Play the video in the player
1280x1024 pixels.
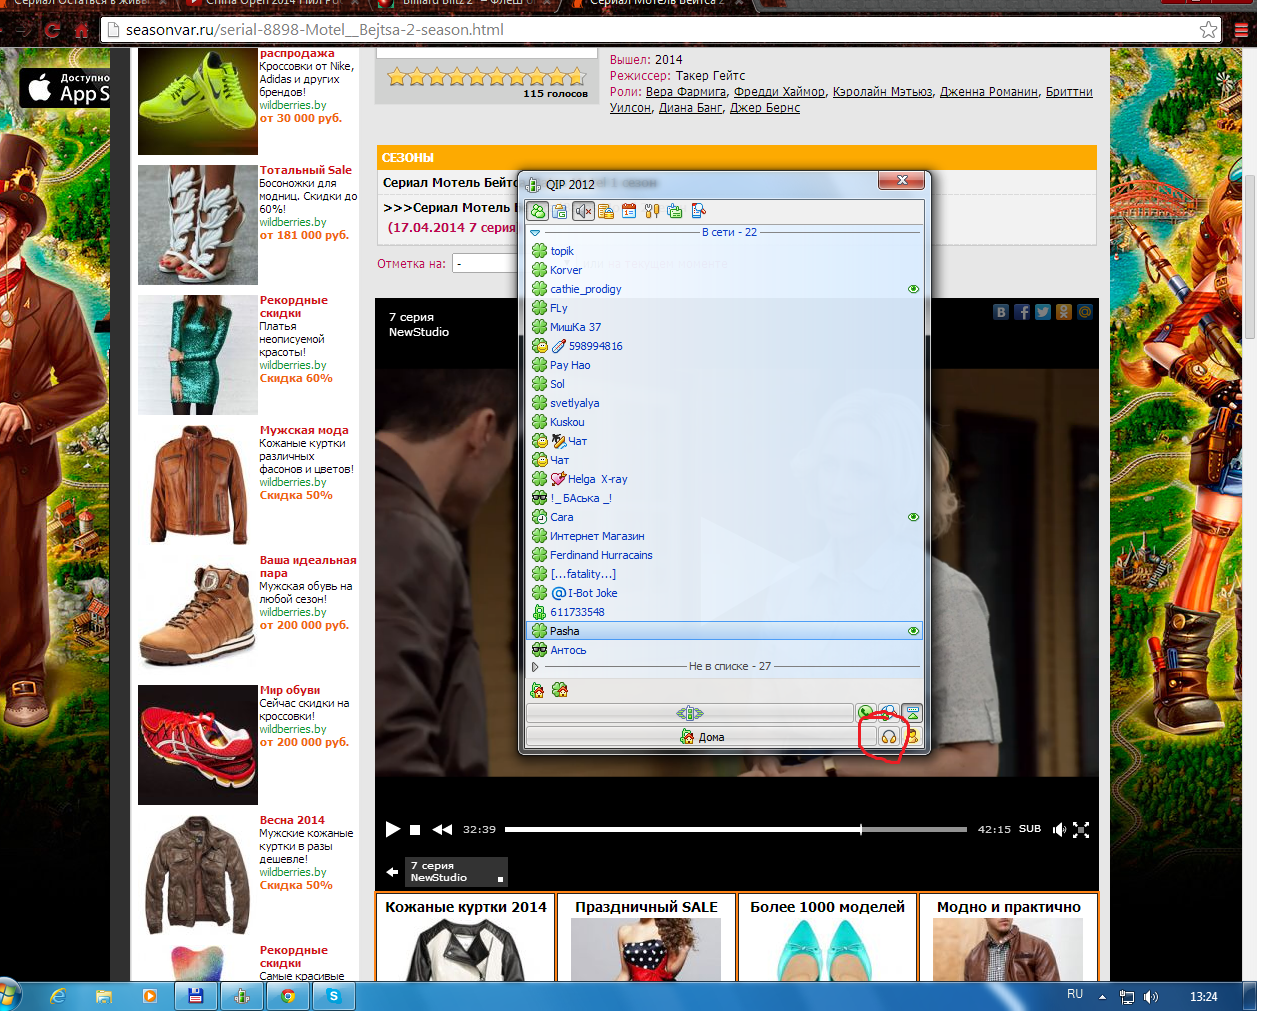pyautogui.click(x=393, y=829)
